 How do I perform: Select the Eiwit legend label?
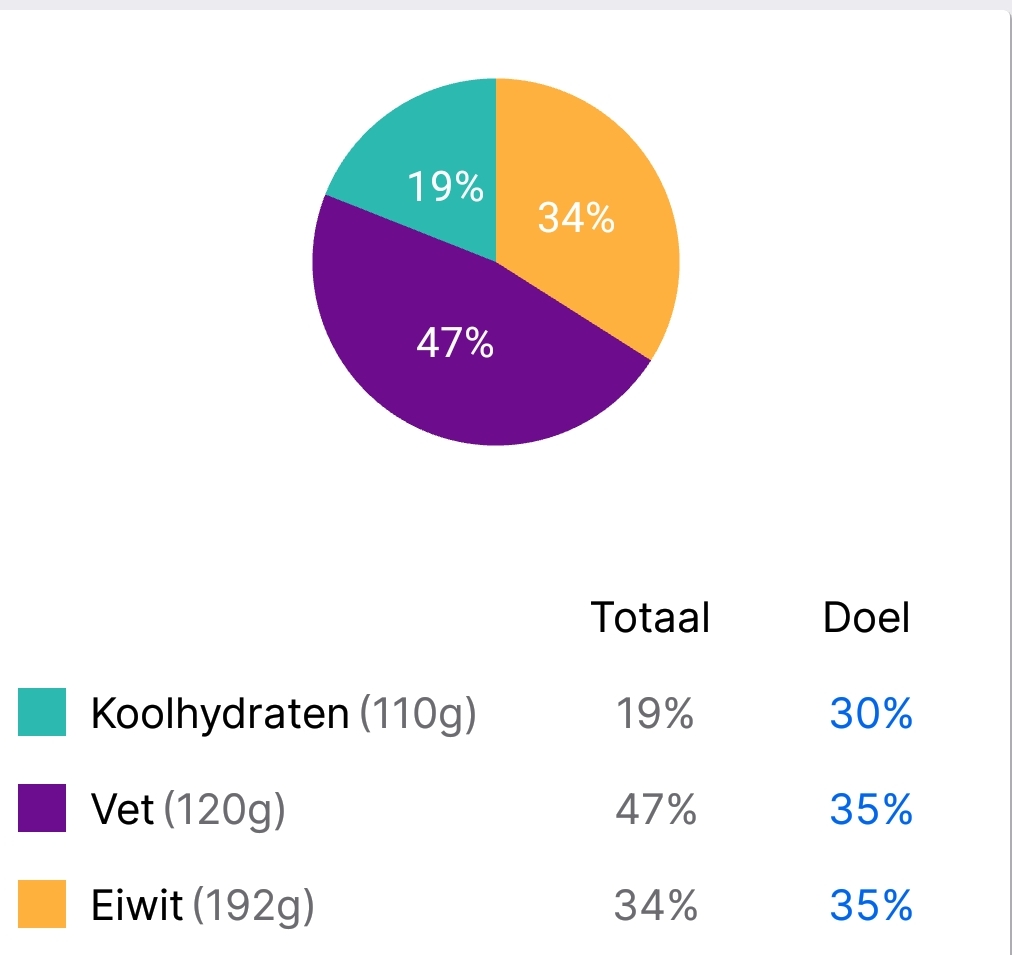click(x=137, y=905)
